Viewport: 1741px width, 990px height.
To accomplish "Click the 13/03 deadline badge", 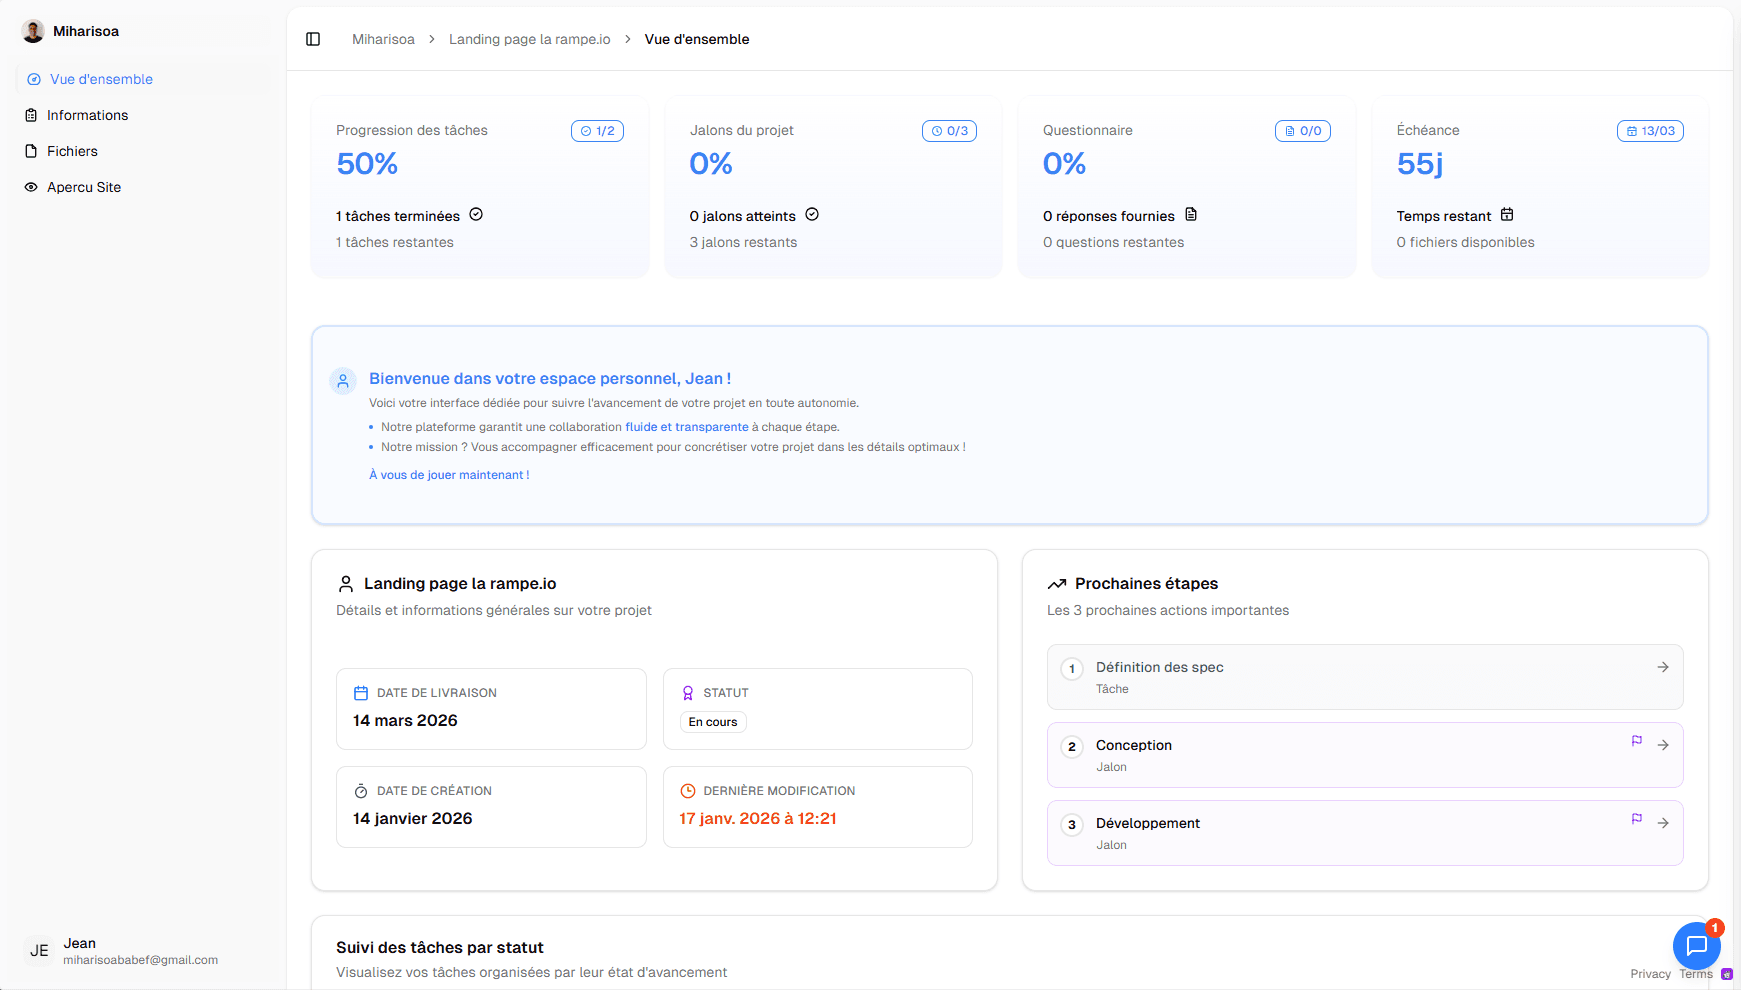I will point(1650,131).
